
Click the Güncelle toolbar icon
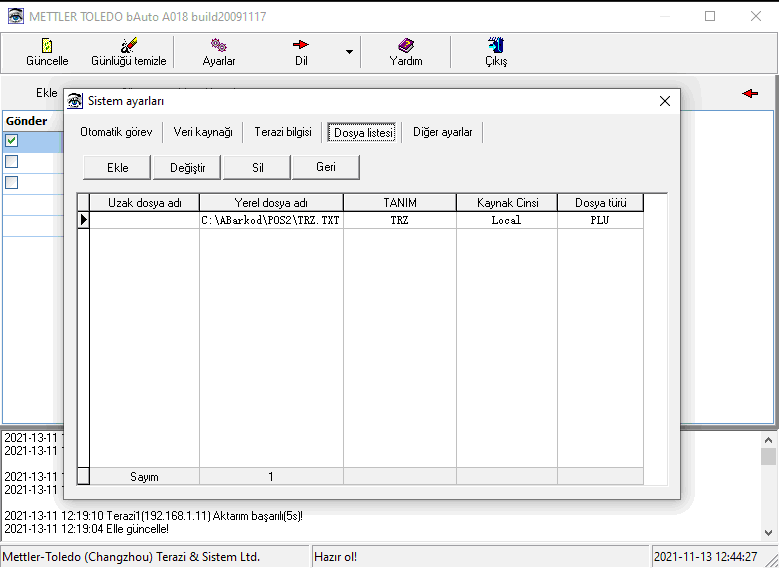coord(47,46)
